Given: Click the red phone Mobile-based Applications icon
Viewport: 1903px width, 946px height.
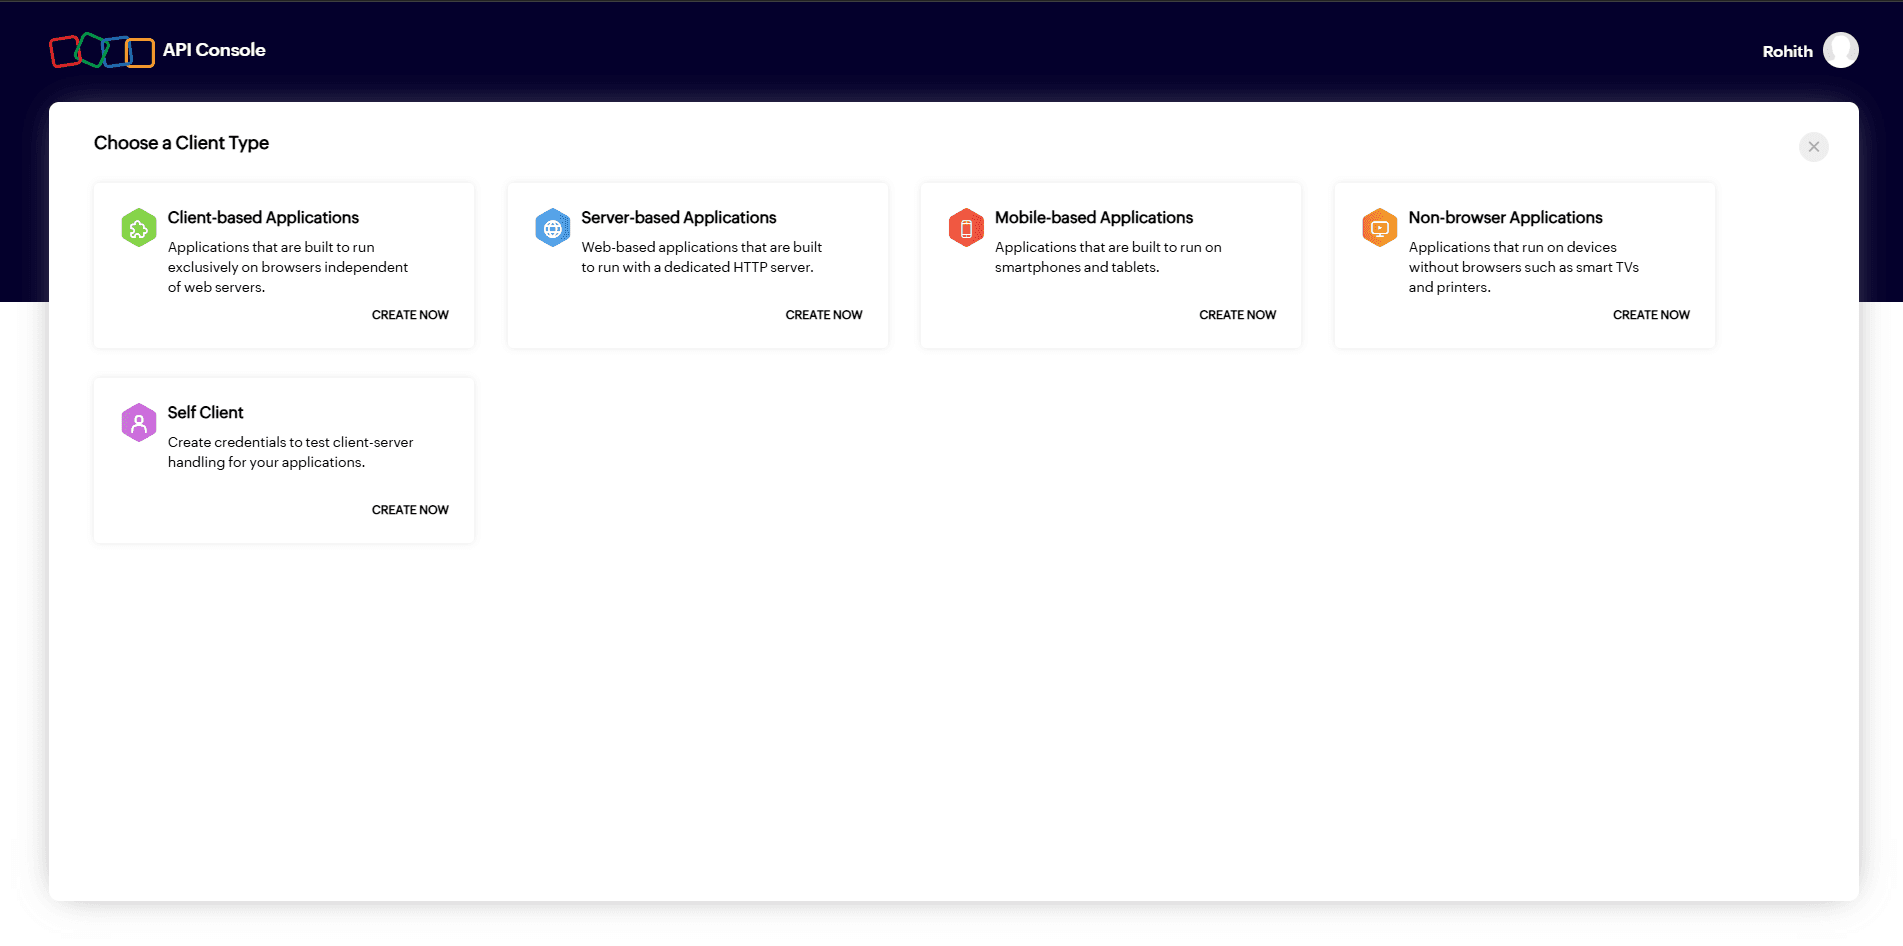Looking at the screenshot, I should pyautogui.click(x=966, y=228).
